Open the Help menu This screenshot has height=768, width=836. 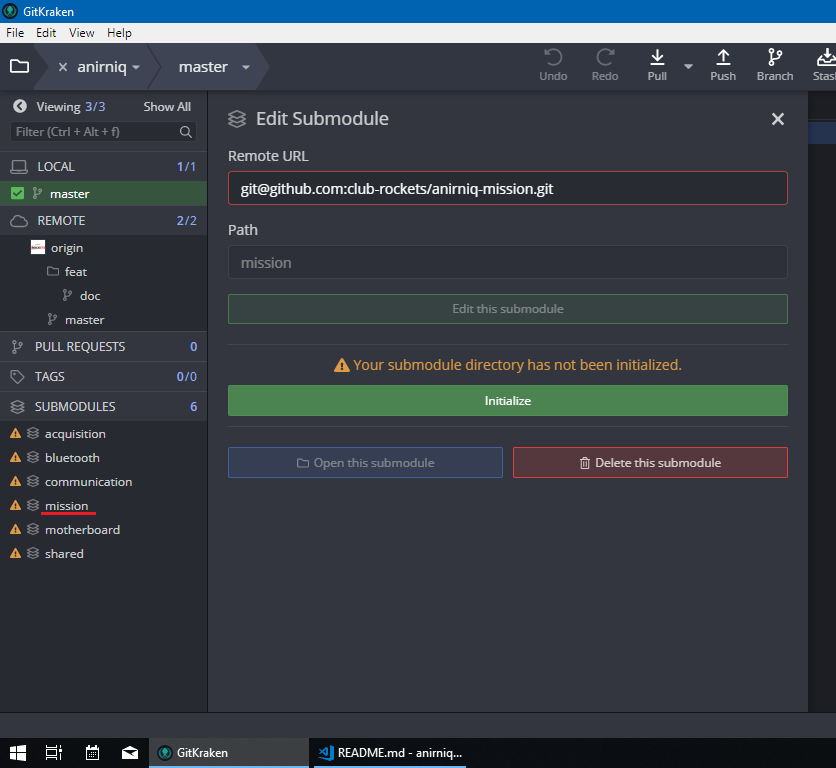[x=119, y=33]
